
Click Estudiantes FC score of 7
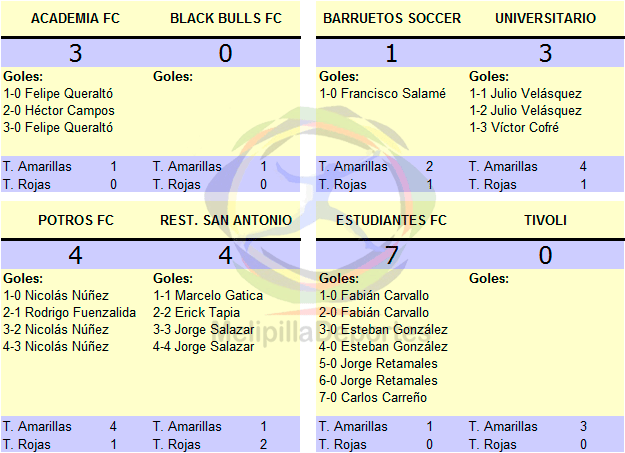coord(392,255)
